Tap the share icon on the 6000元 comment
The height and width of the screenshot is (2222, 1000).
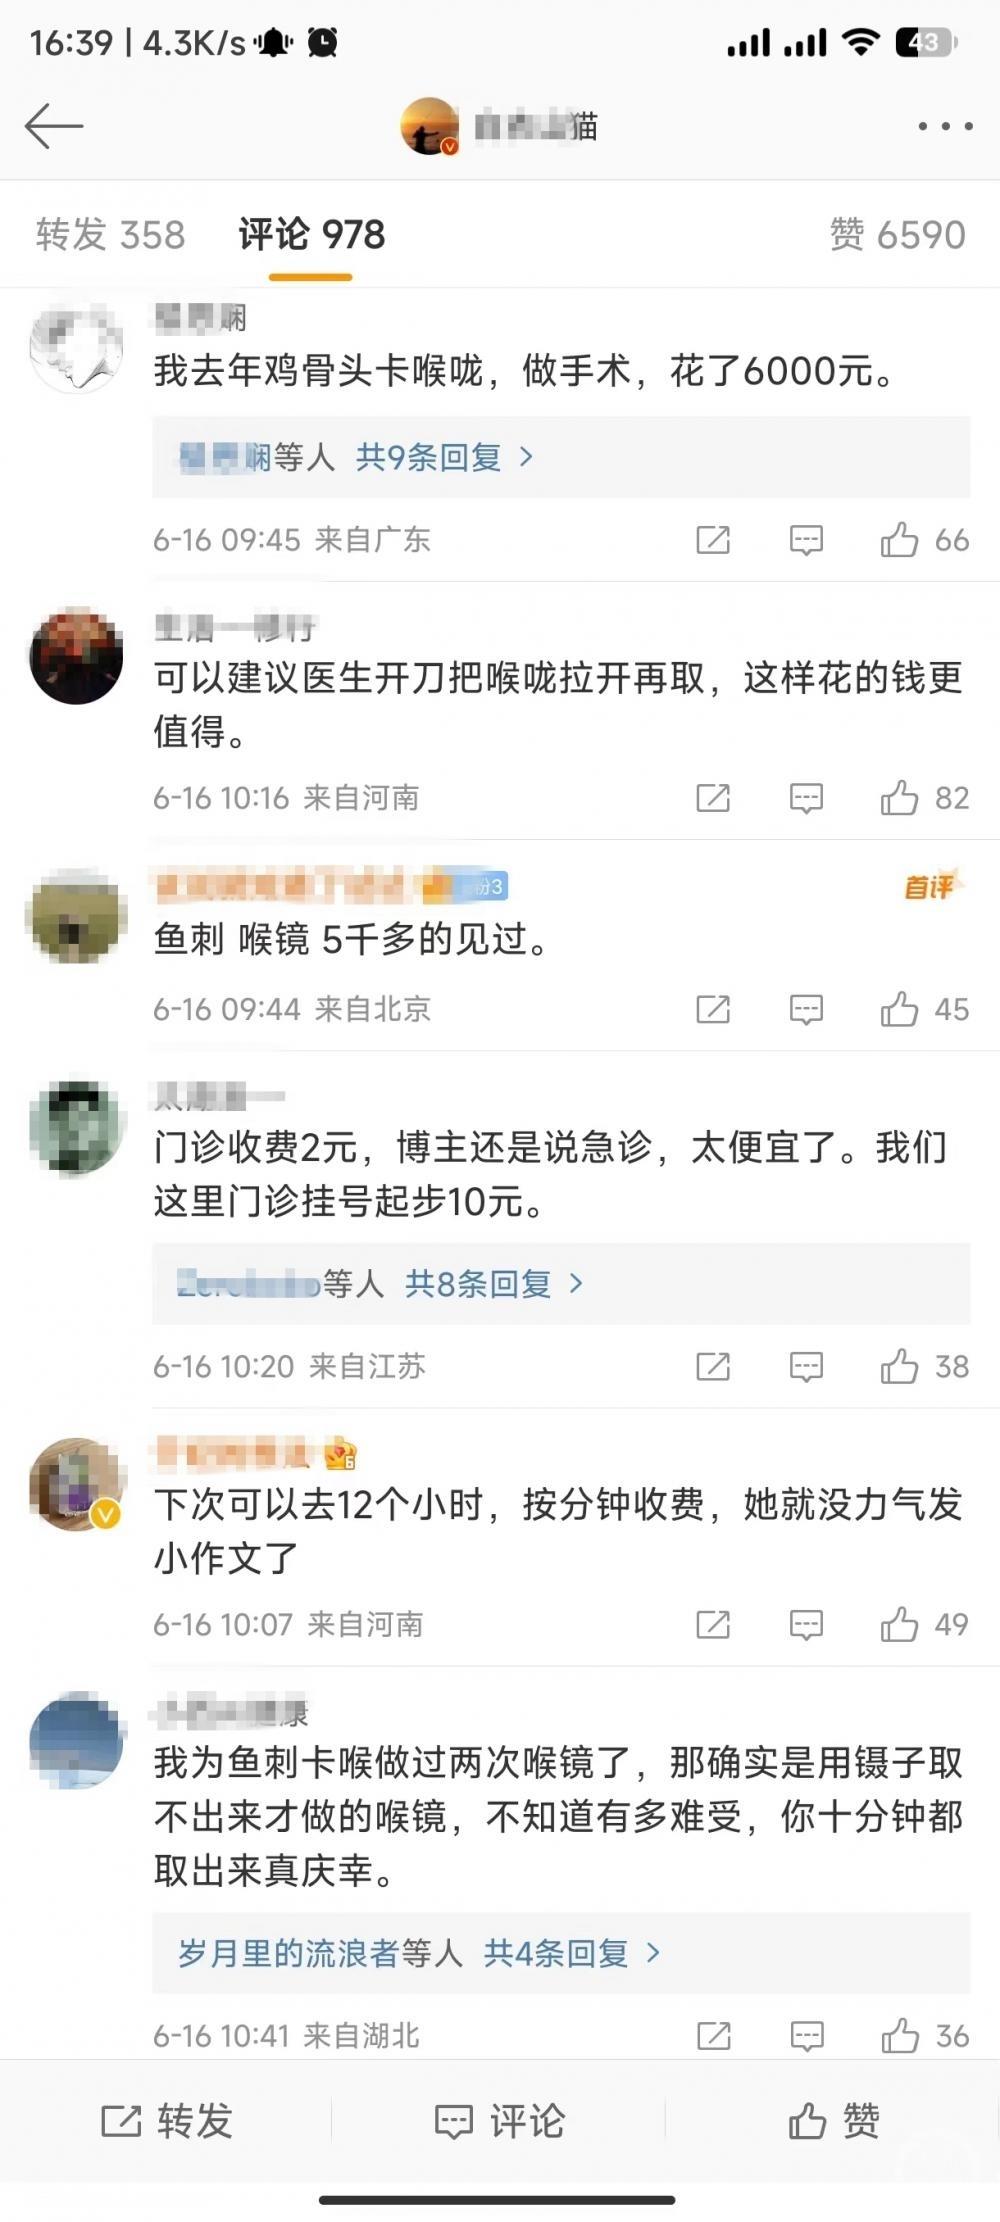(713, 540)
